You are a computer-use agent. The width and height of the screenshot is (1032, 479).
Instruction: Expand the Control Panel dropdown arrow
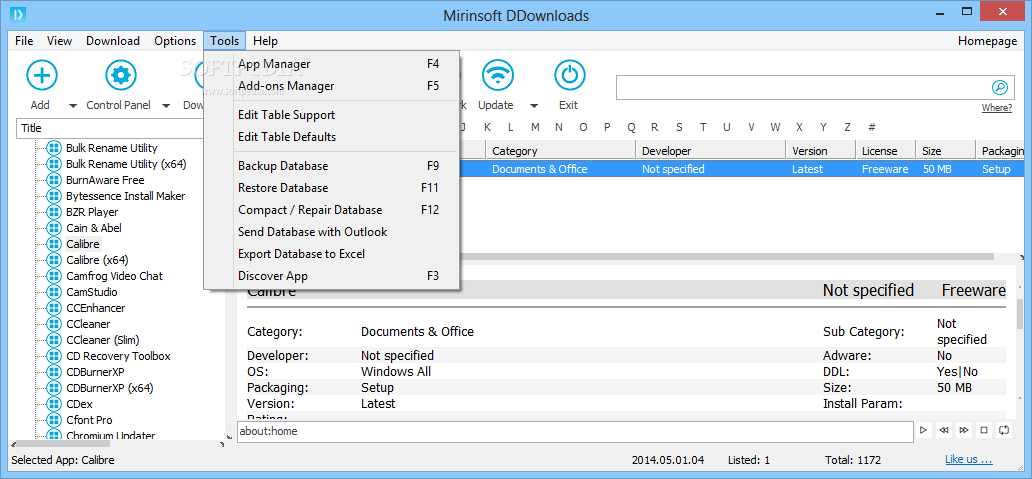(167, 105)
